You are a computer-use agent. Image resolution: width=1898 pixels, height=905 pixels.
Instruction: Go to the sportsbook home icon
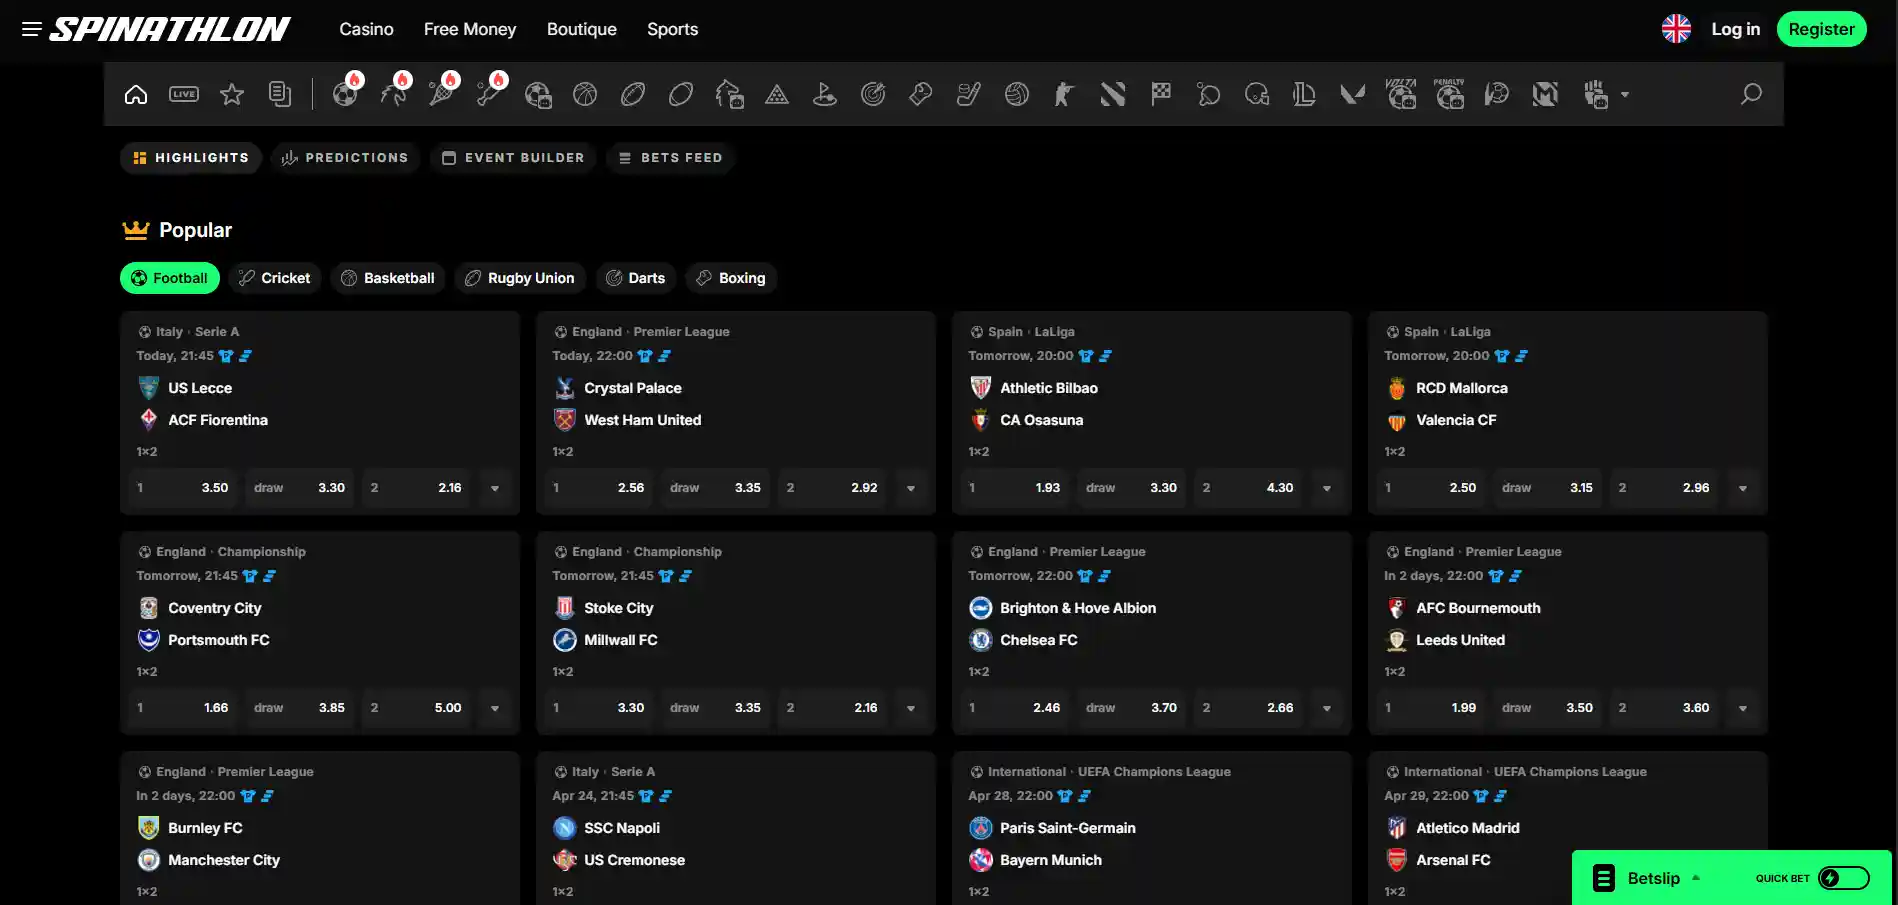click(x=136, y=94)
